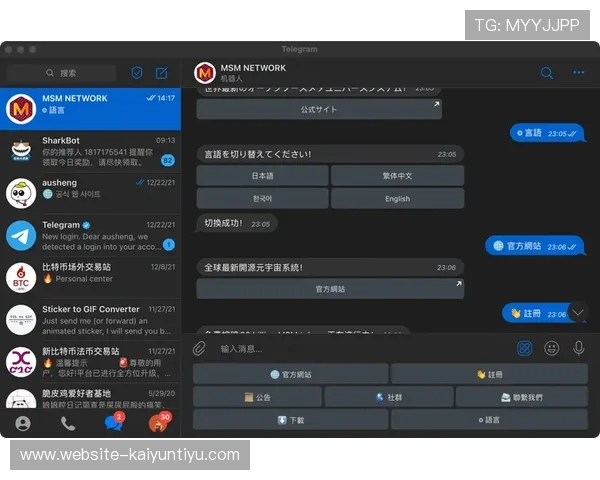Jump to bottom with down chevron
The height and width of the screenshot is (480, 600).
(x=578, y=312)
